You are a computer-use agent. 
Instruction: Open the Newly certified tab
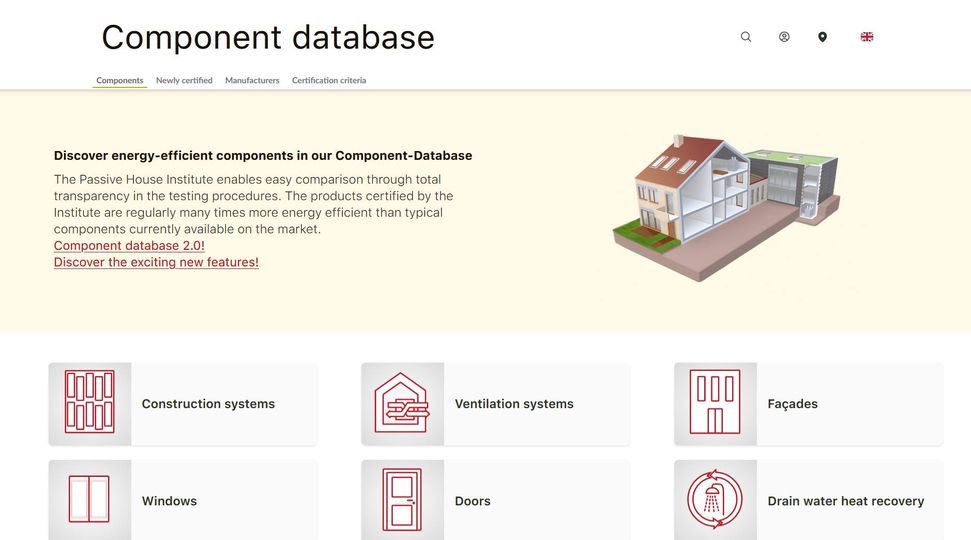[x=184, y=80]
